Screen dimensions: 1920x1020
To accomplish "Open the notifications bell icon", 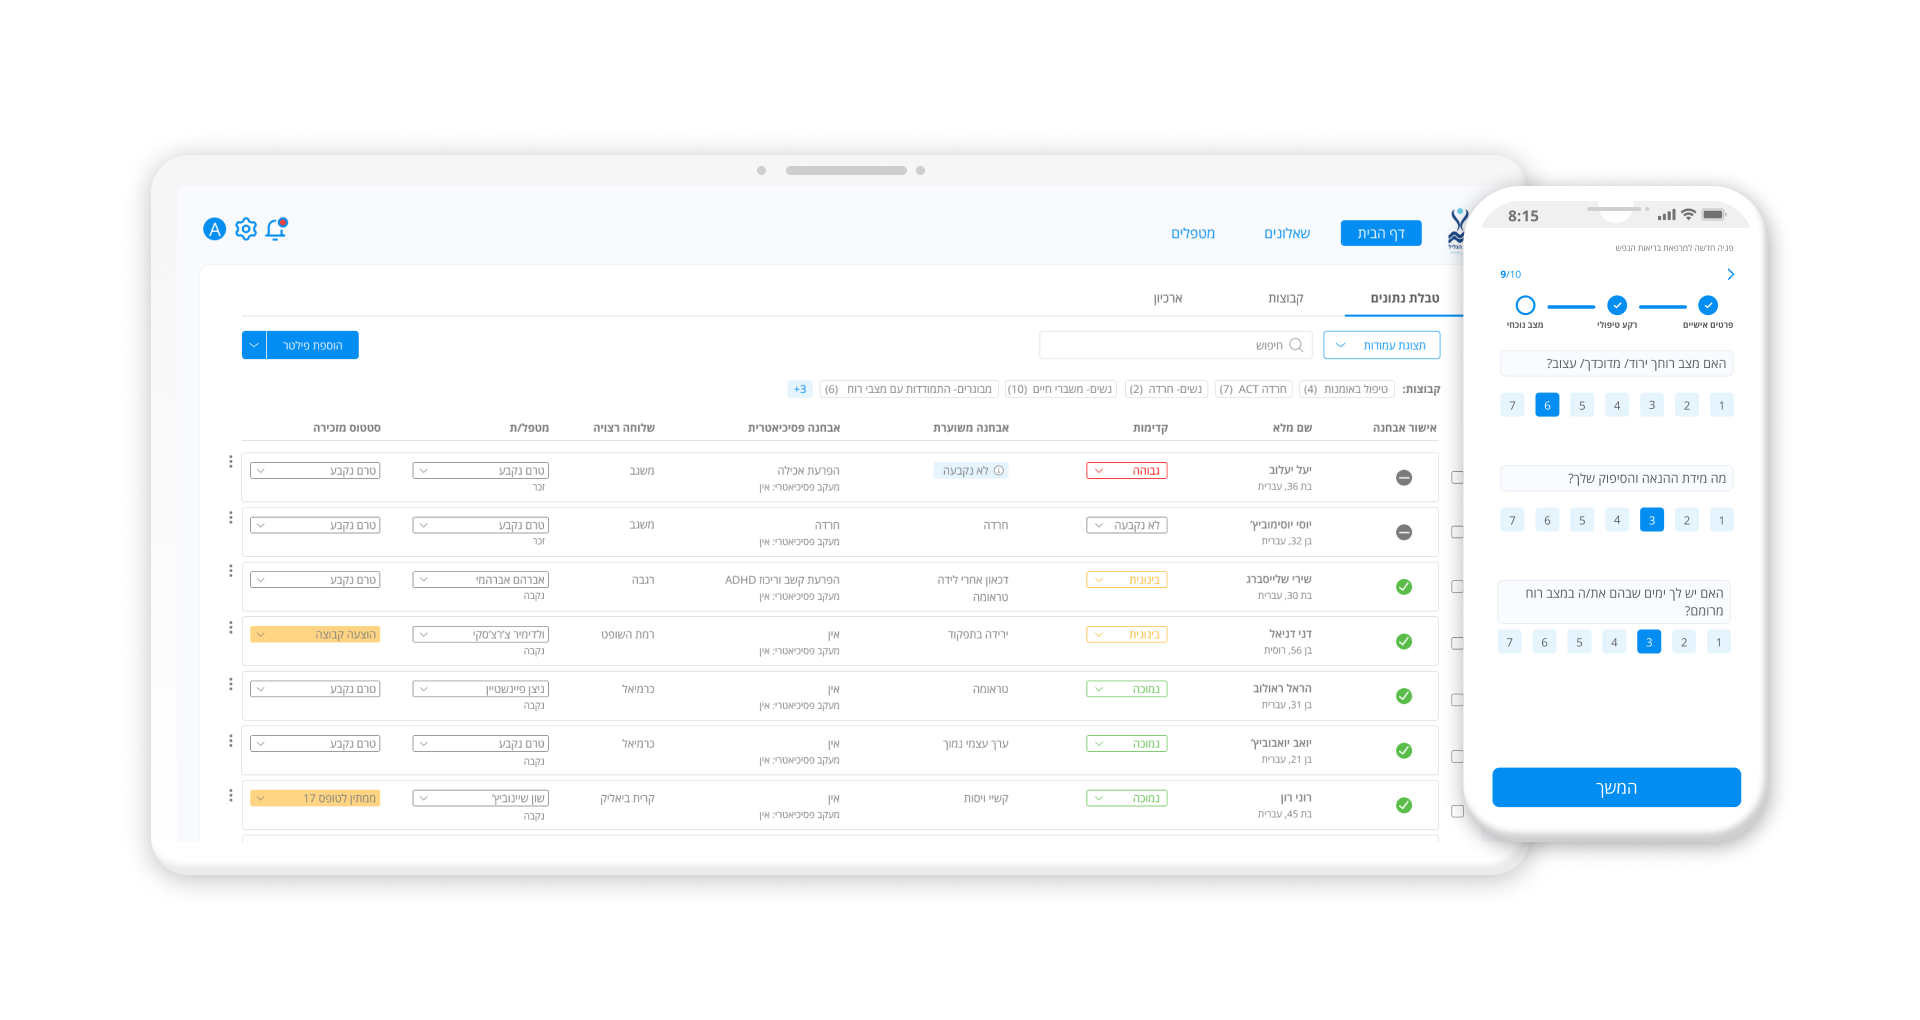I will click(276, 229).
